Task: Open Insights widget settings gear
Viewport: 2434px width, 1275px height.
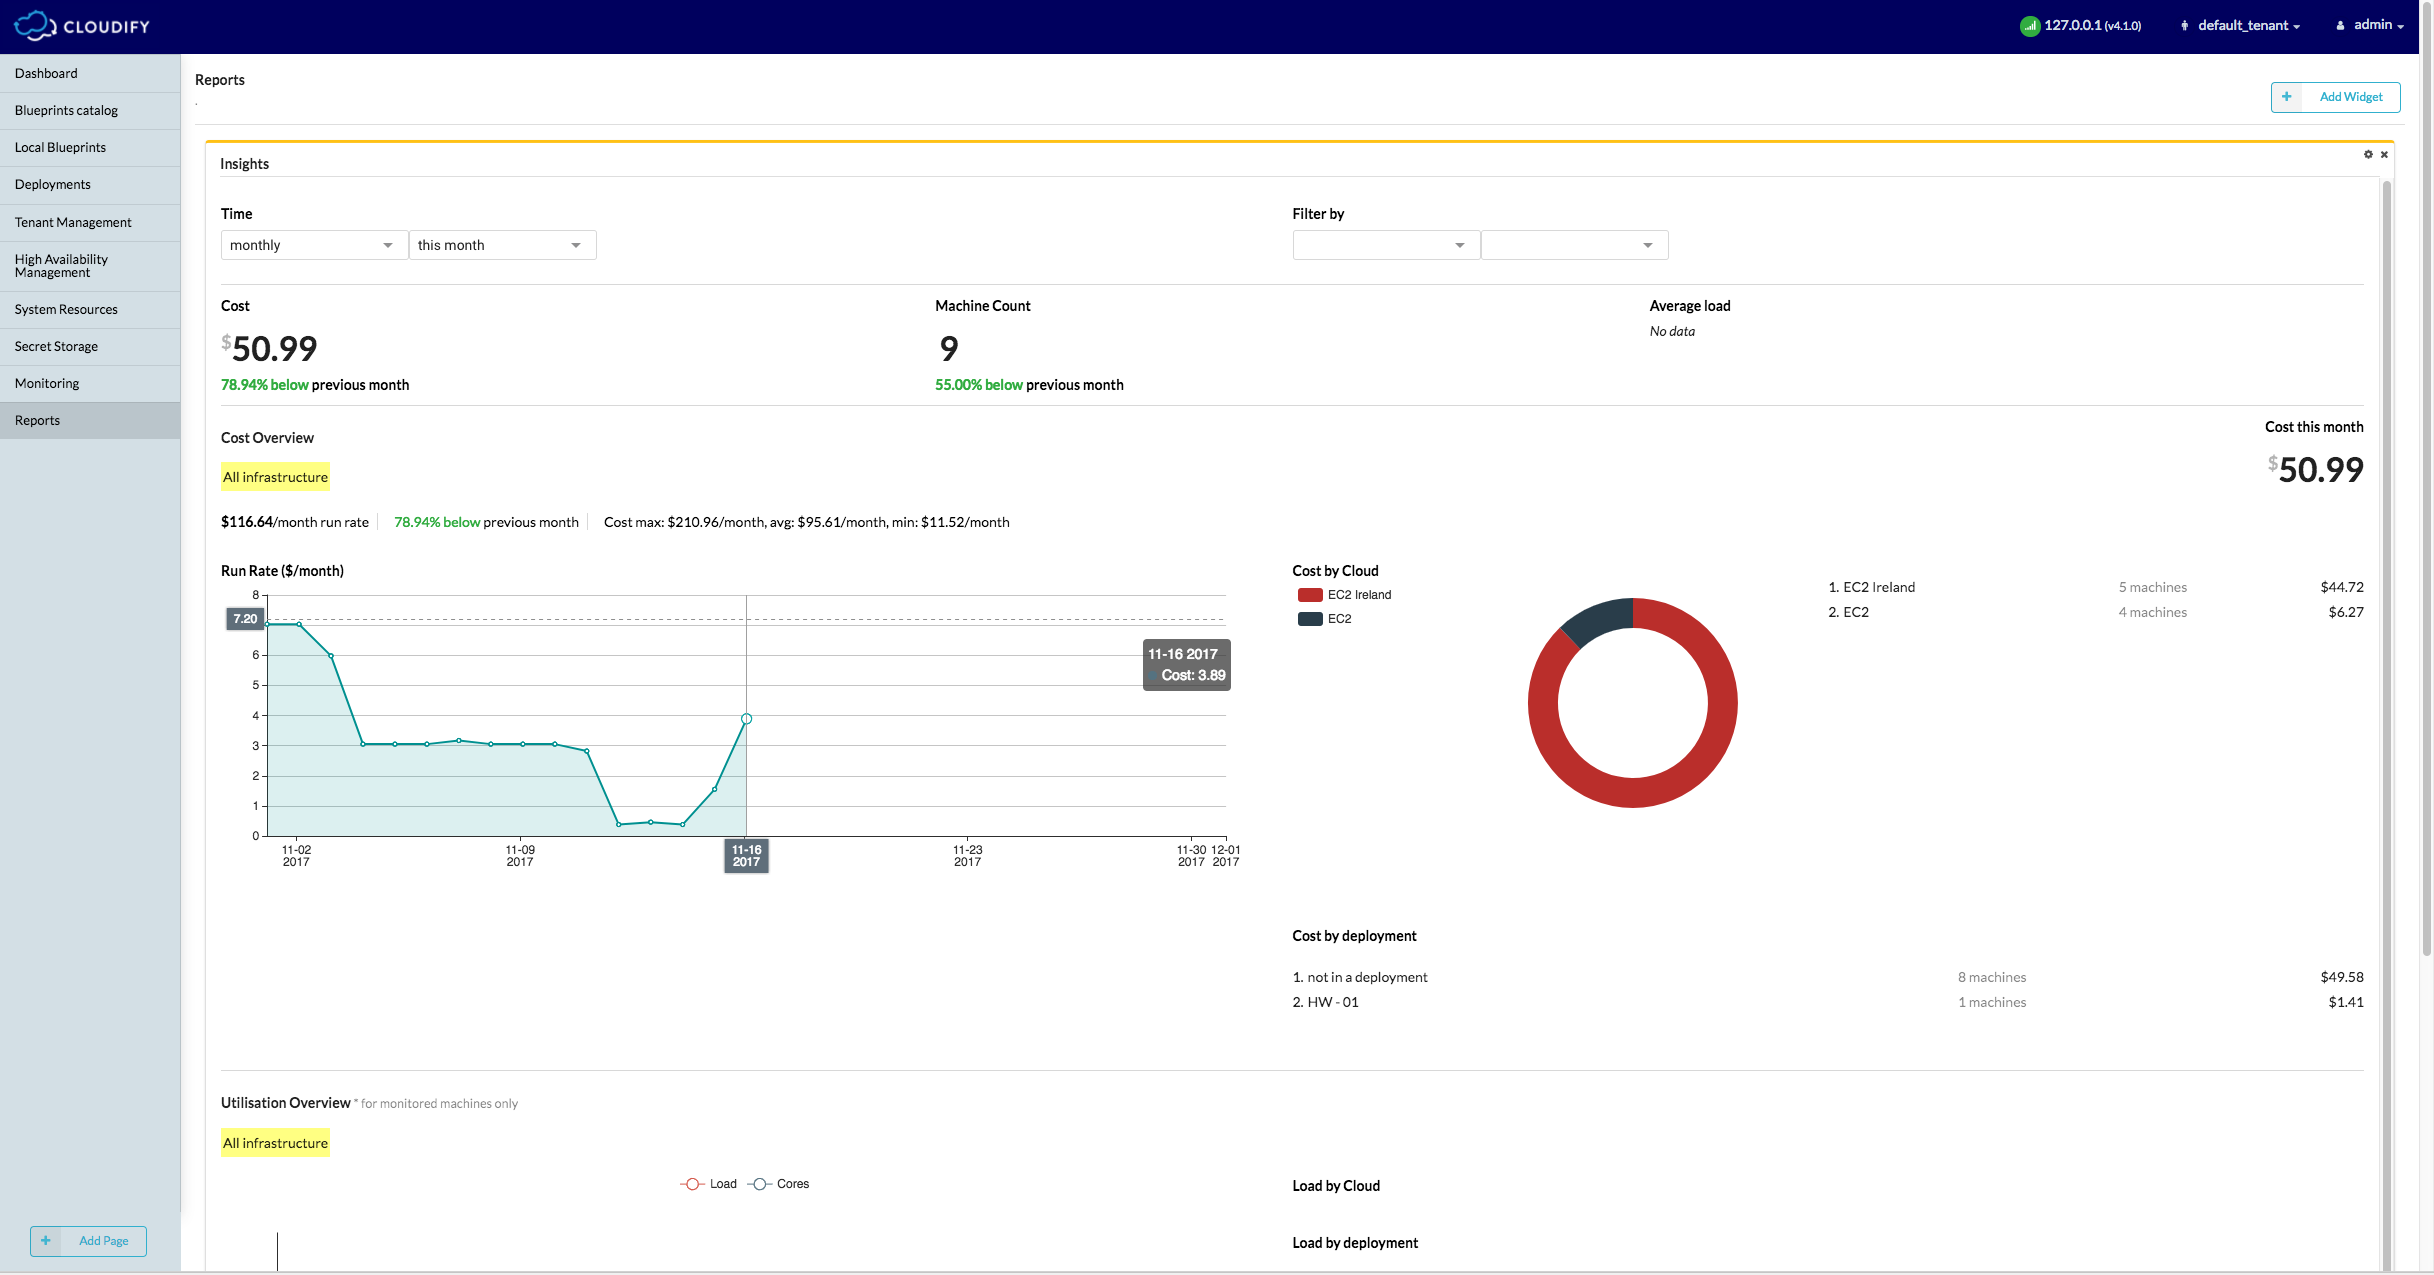Action: coord(2367,154)
